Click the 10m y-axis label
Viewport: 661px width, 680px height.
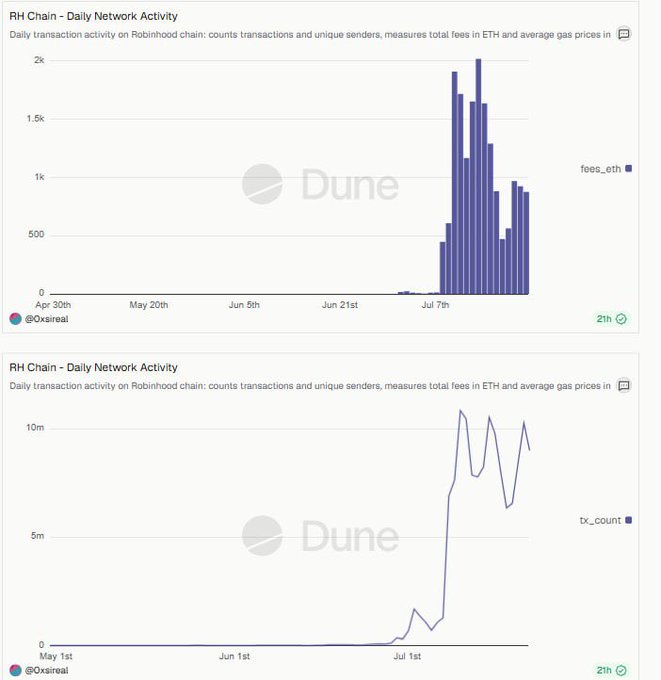click(35, 428)
